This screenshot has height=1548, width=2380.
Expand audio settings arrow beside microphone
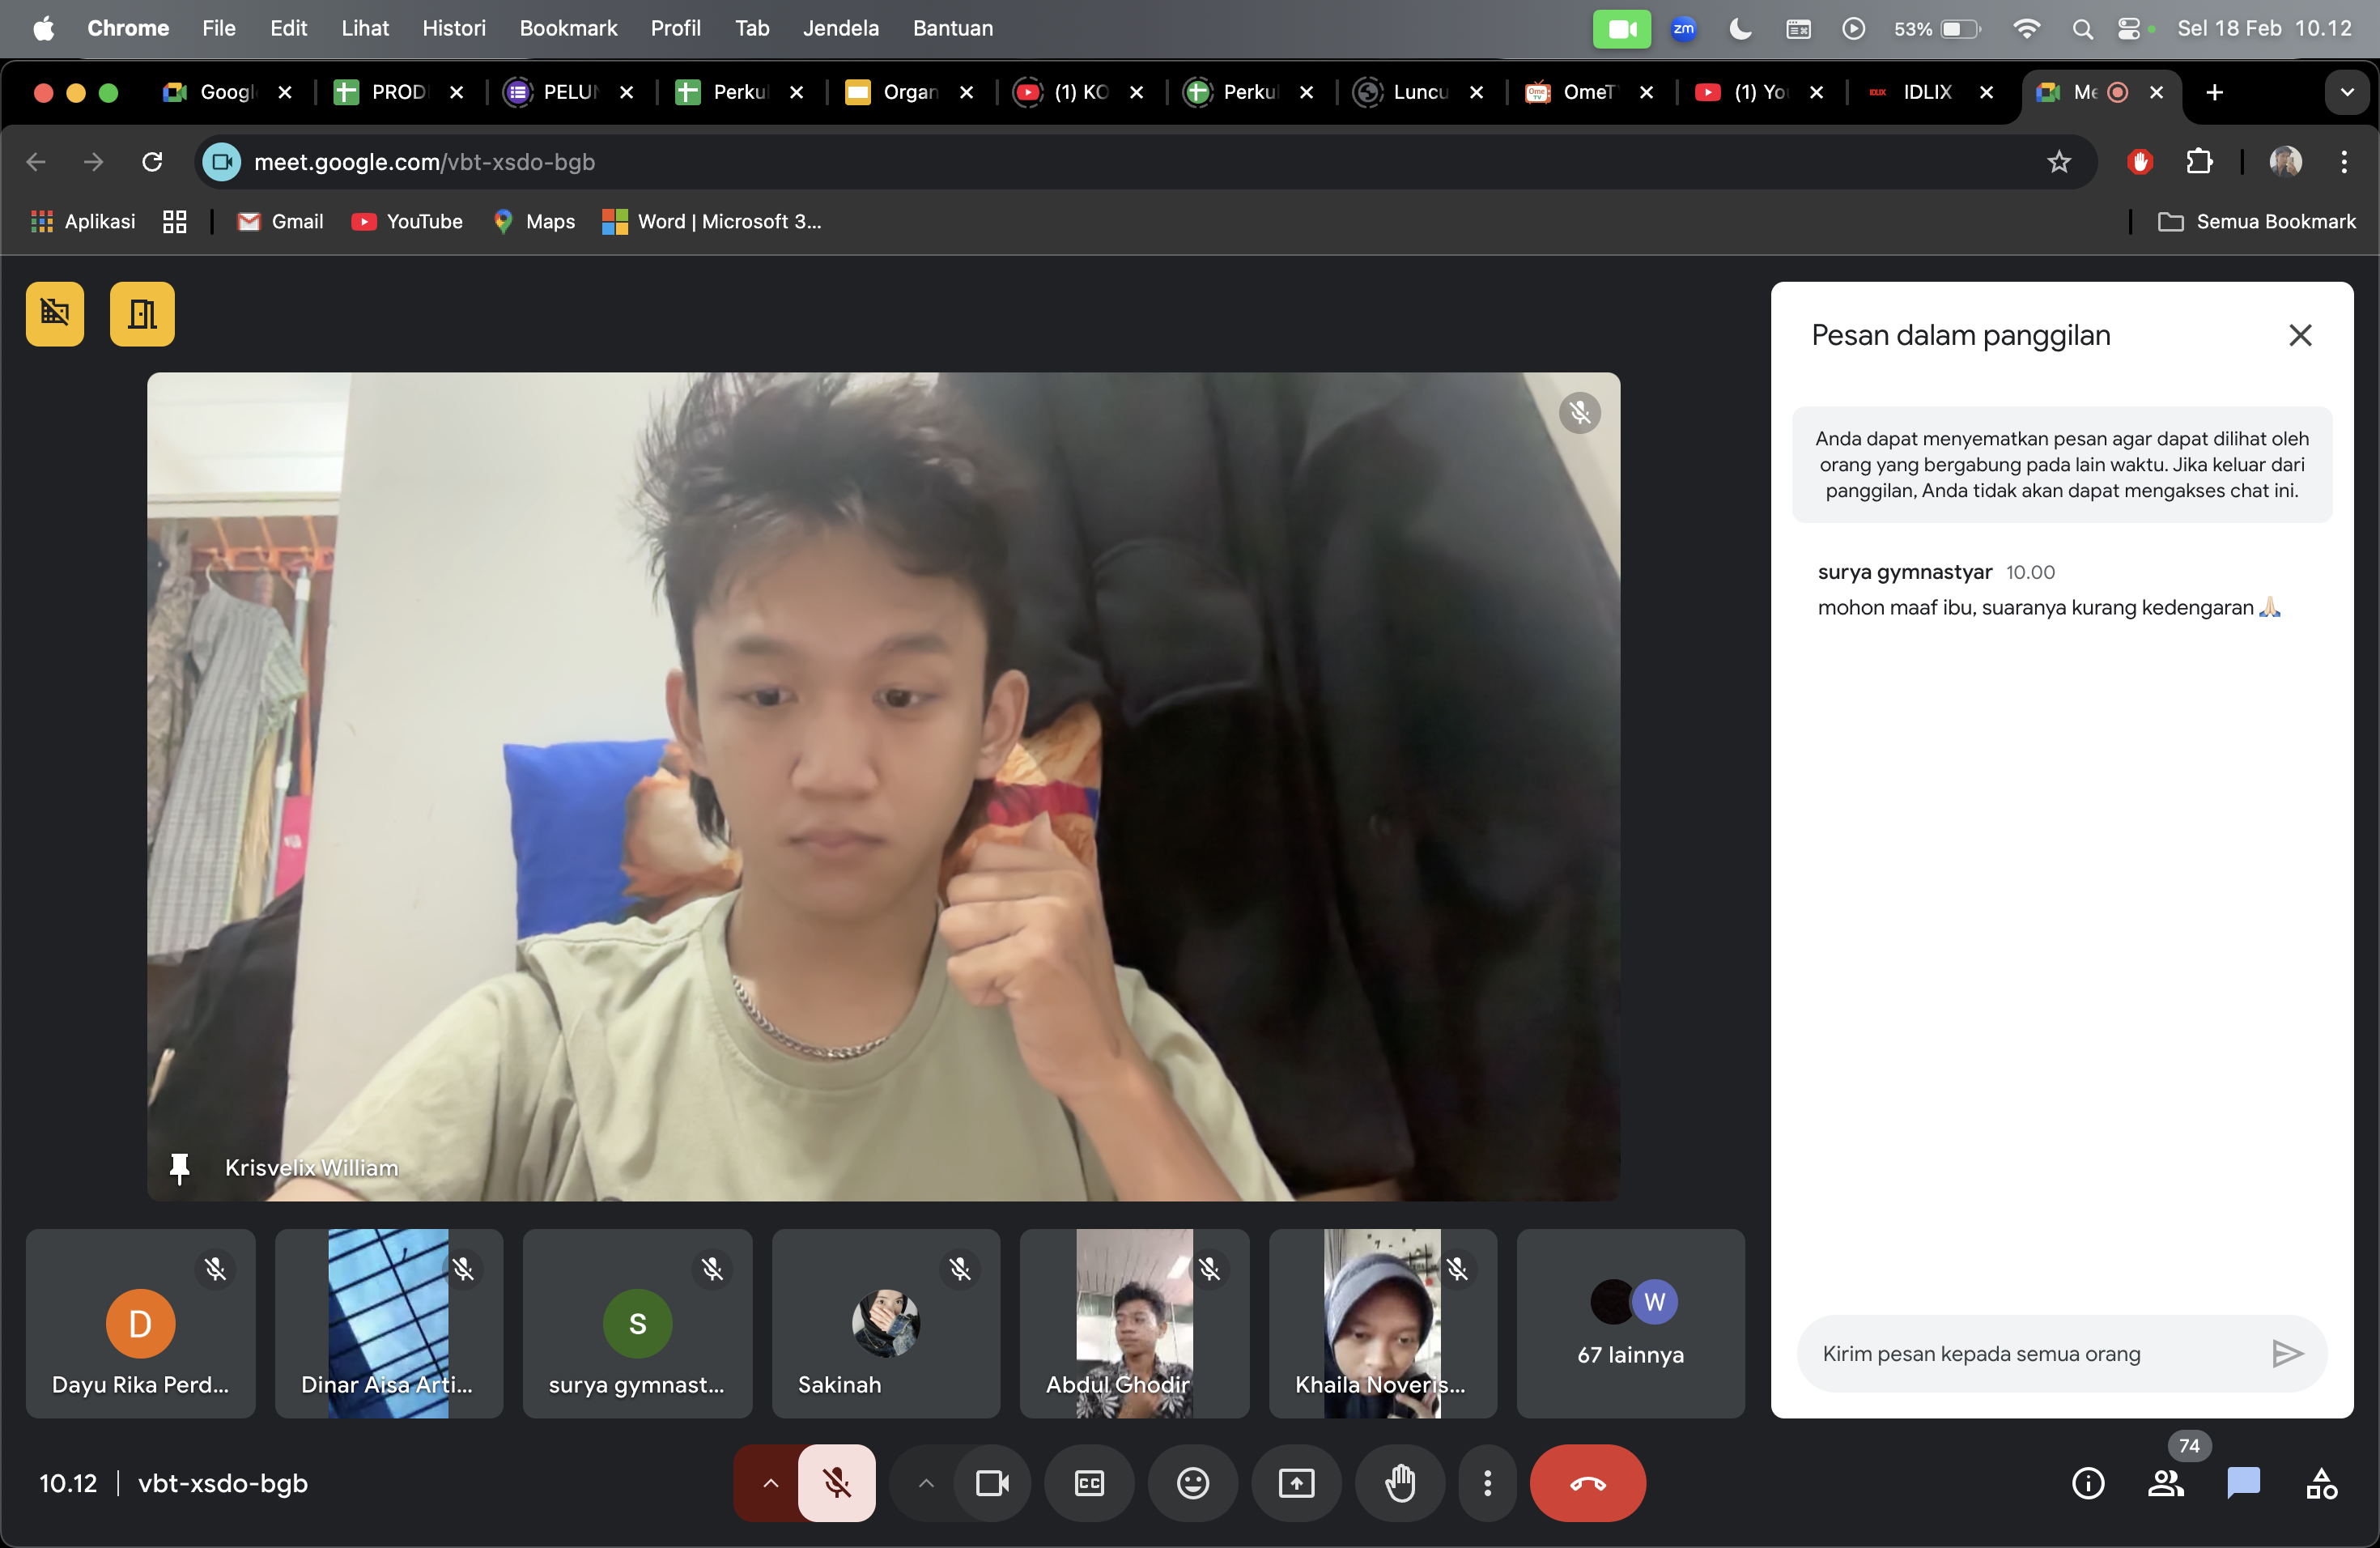tap(770, 1483)
